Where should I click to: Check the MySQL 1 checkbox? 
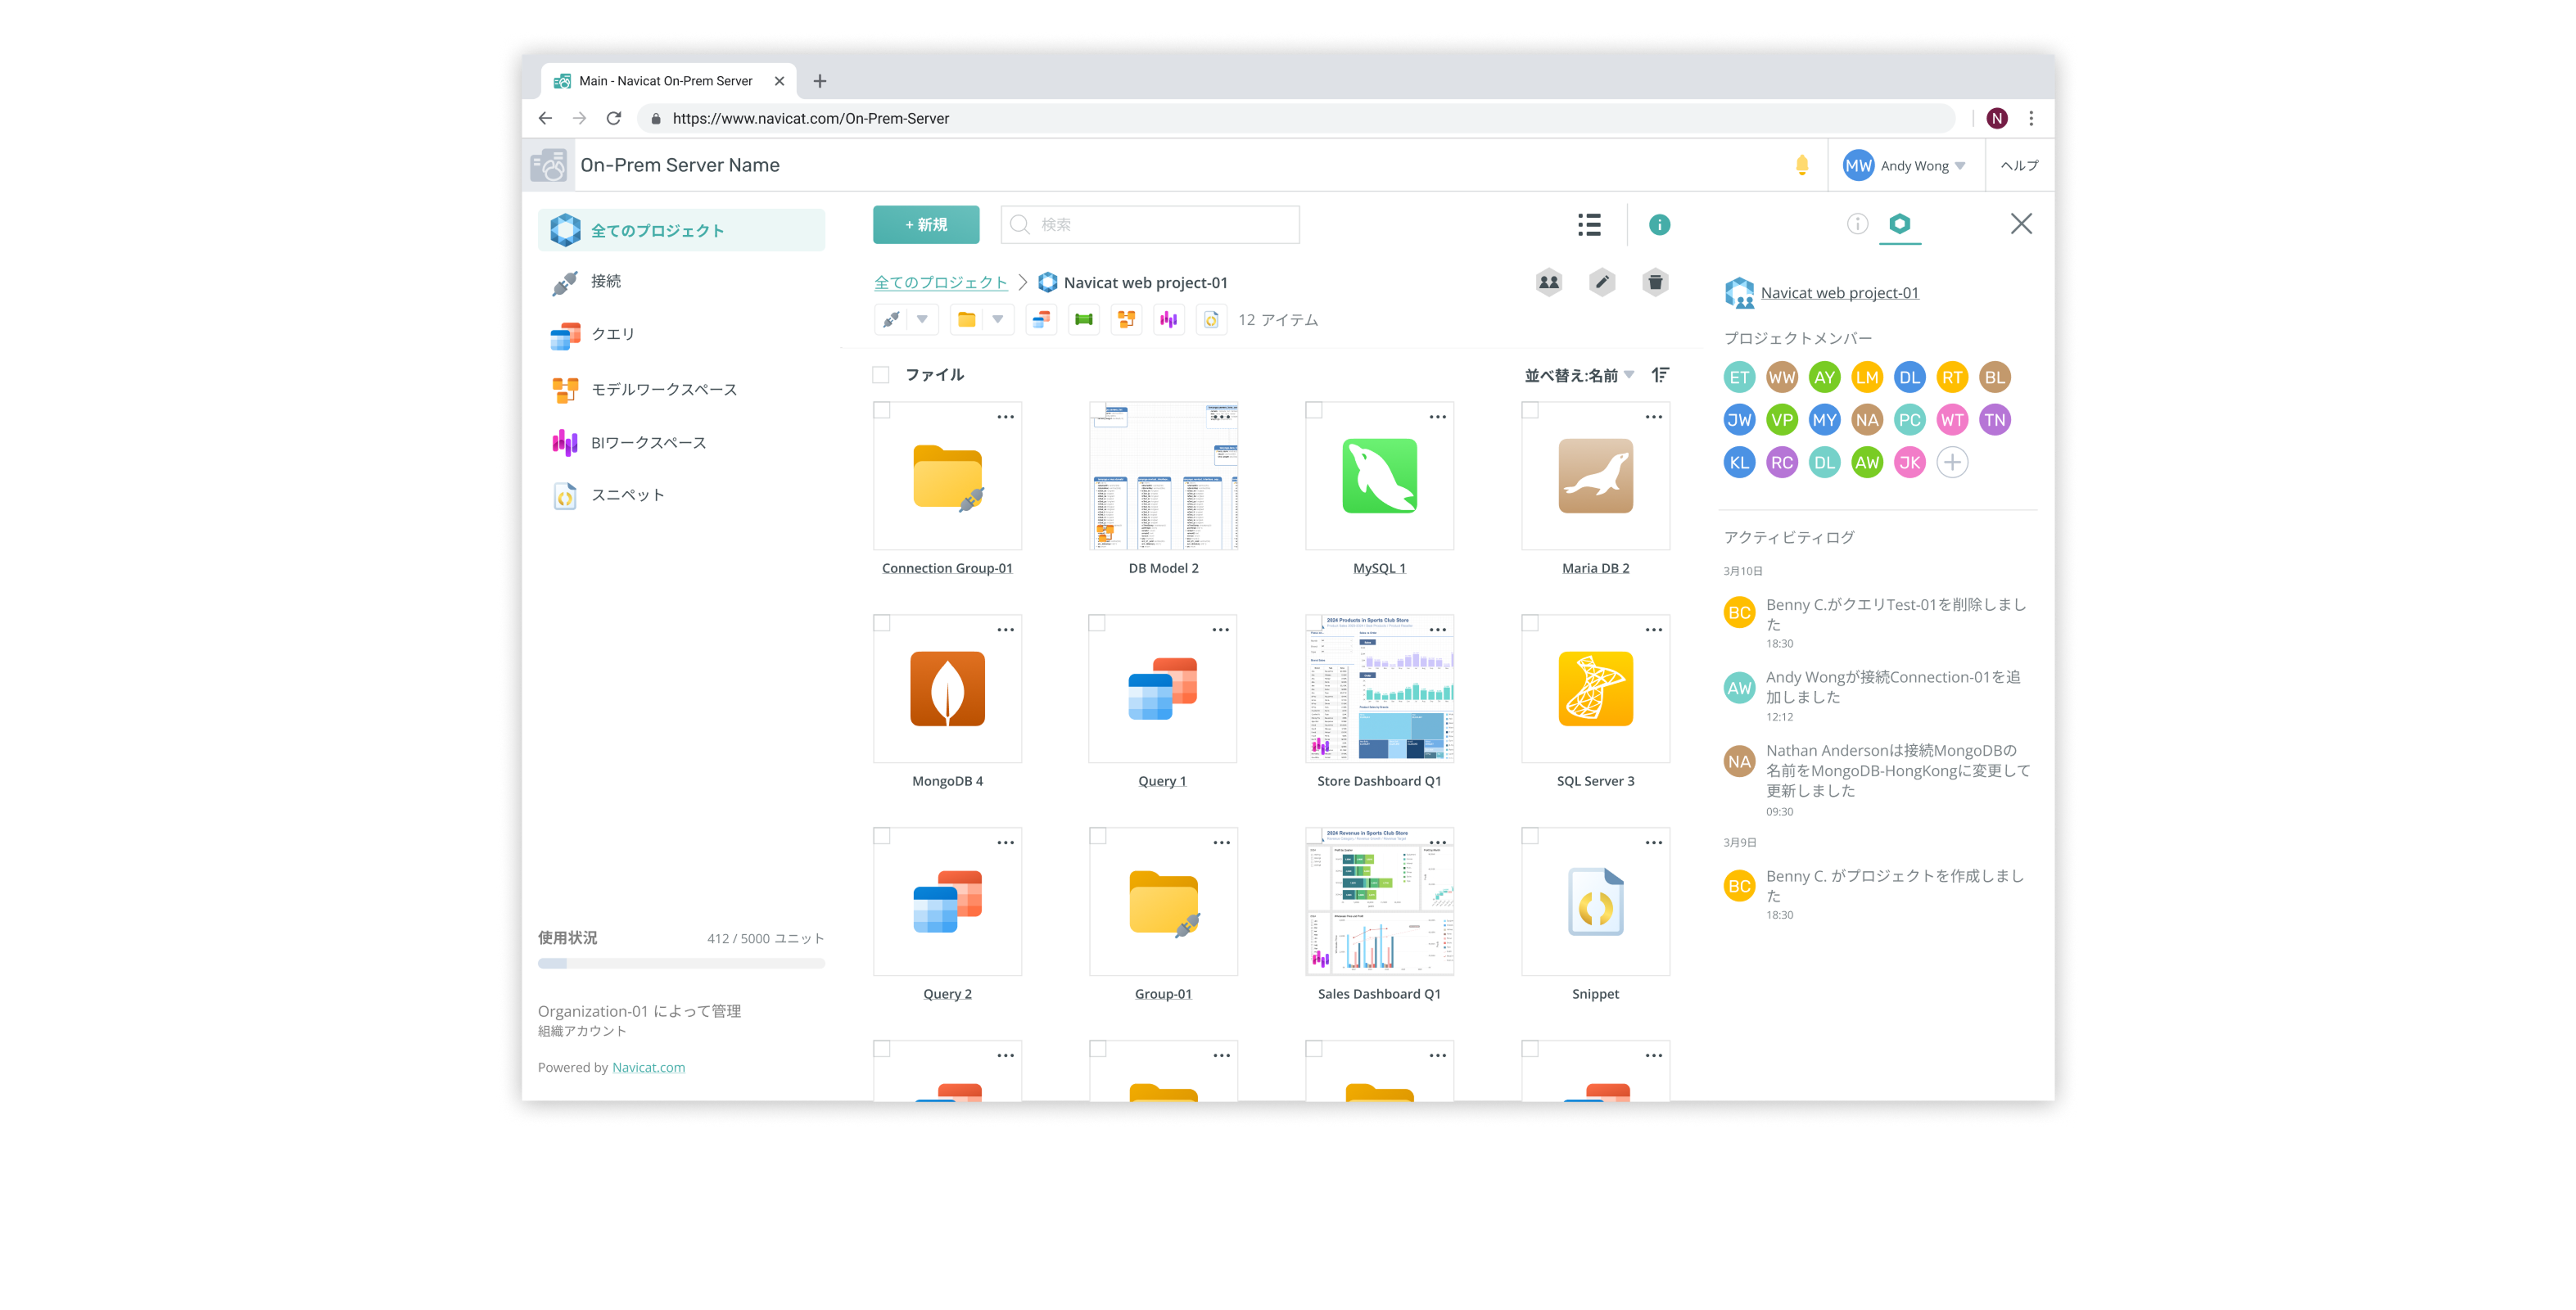(x=1314, y=410)
